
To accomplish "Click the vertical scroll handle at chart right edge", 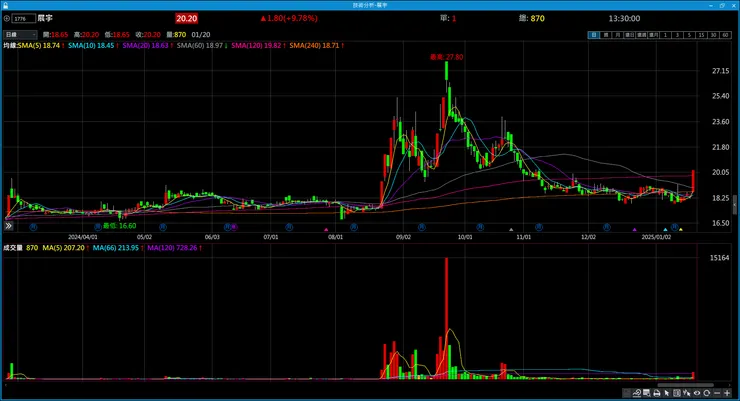I will pos(734,206).
